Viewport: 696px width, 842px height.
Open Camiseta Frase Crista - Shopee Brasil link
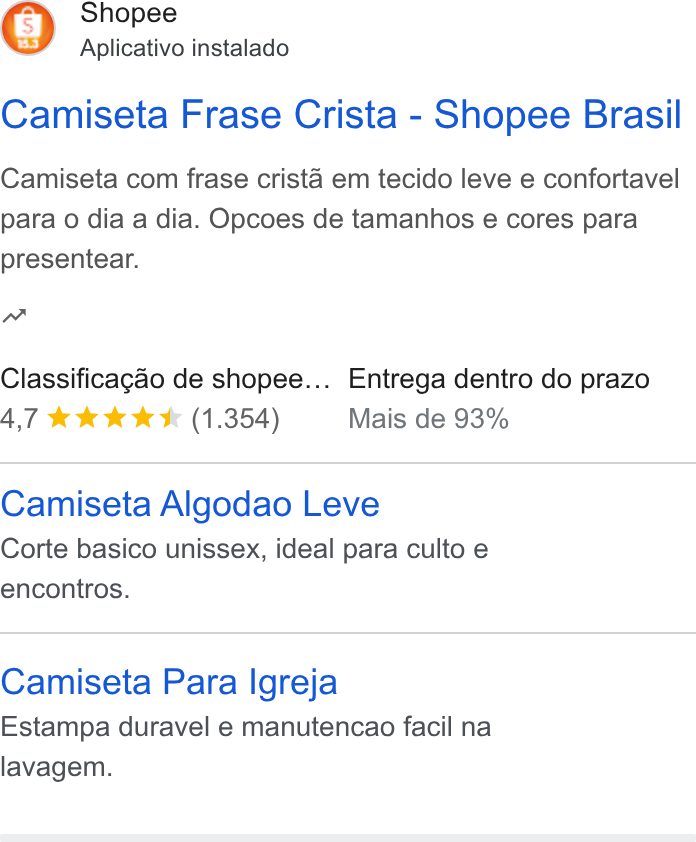[341, 114]
